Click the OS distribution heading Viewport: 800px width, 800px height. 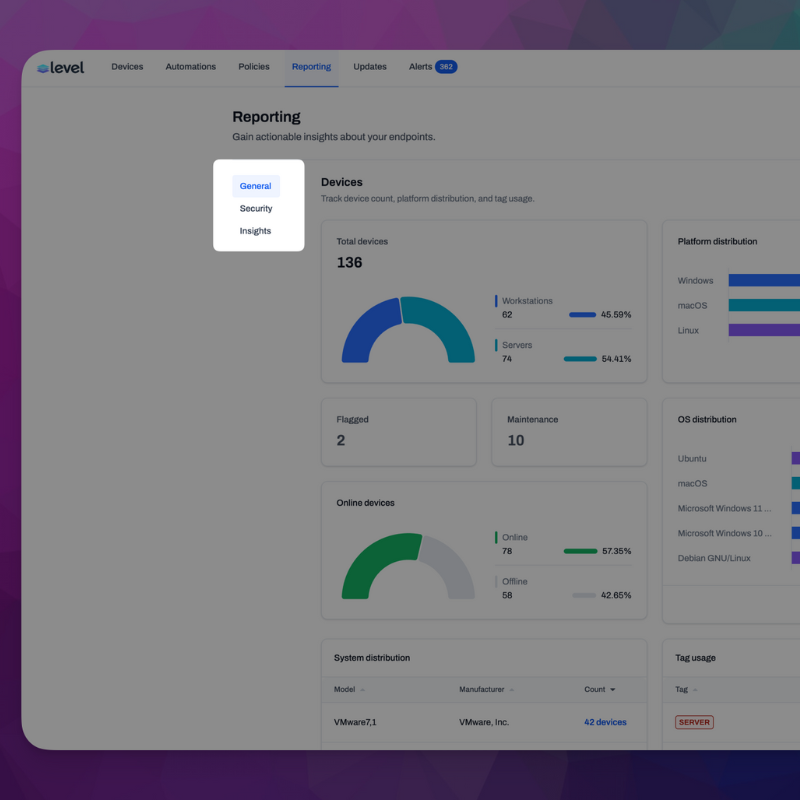(707, 419)
